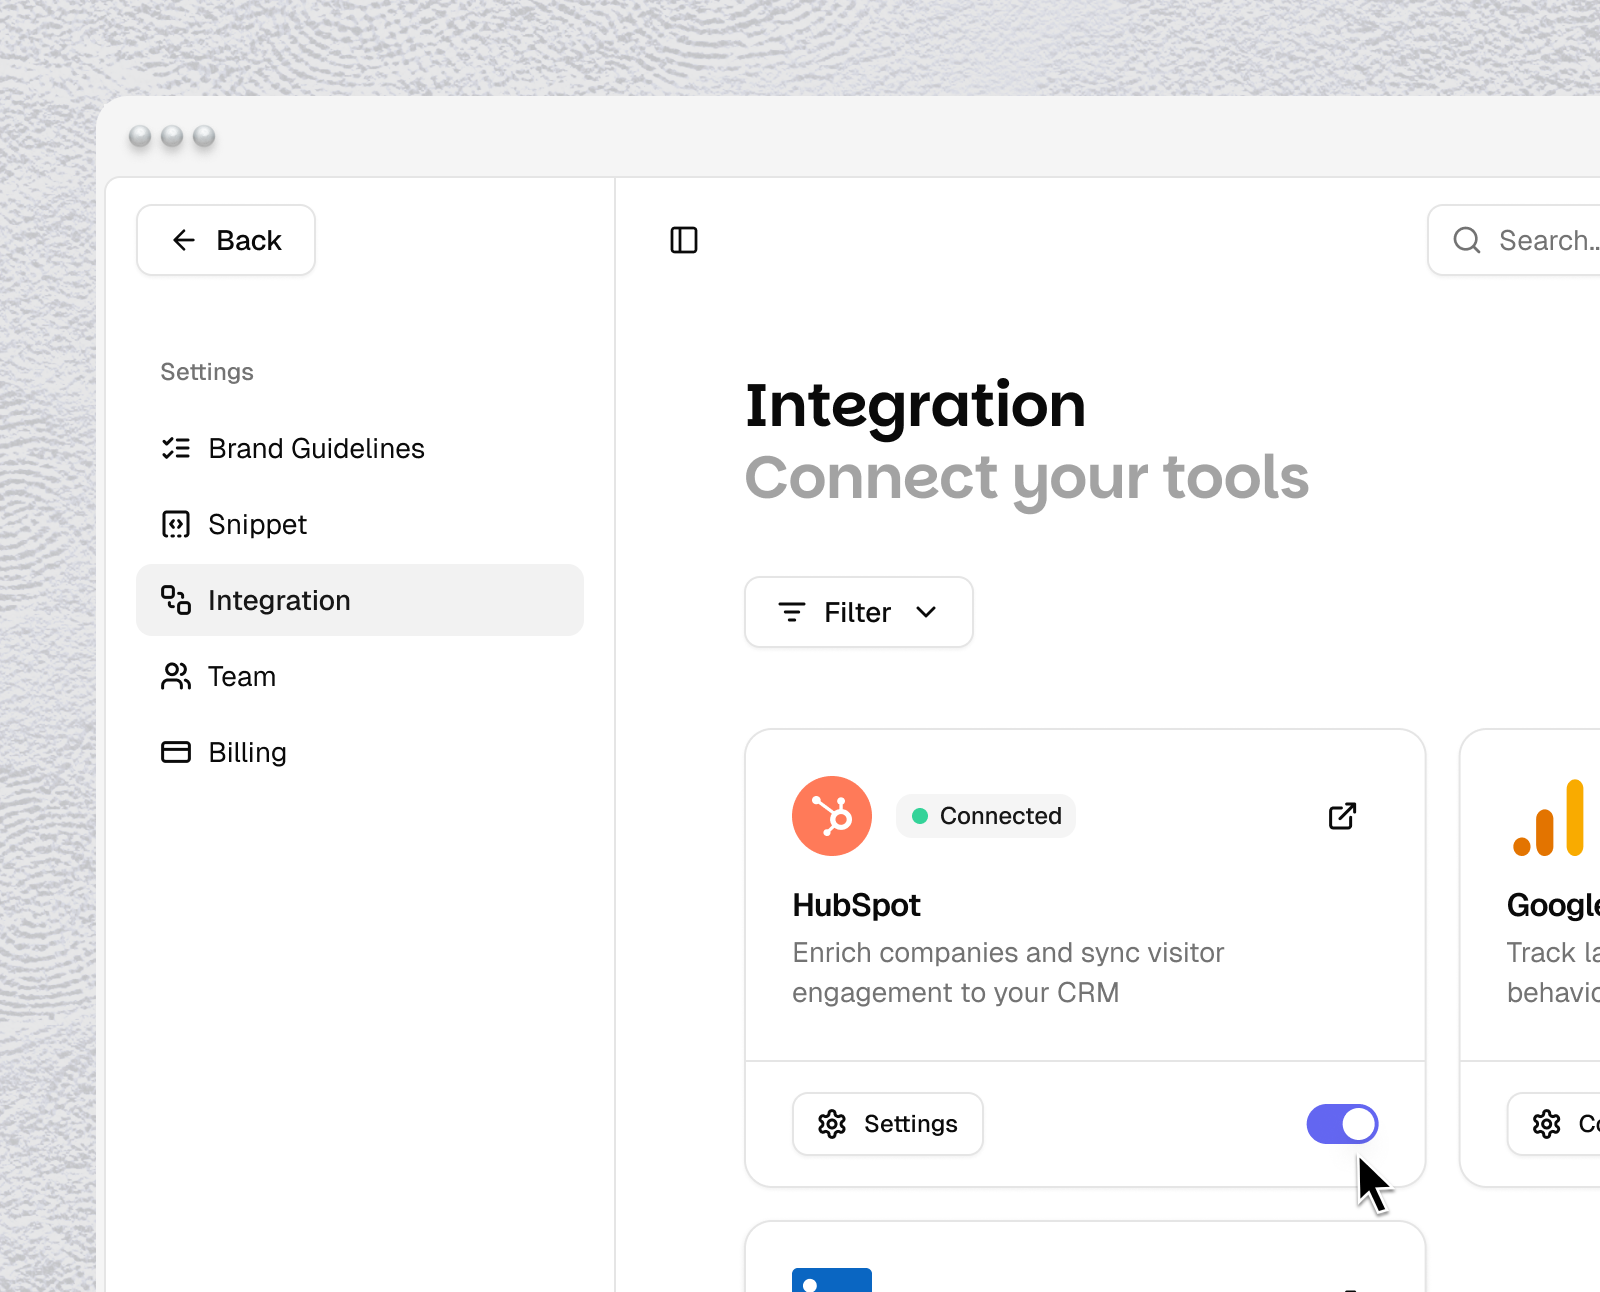Click the Settings section label
This screenshot has height=1292, width=1600.
pos(207,372)
